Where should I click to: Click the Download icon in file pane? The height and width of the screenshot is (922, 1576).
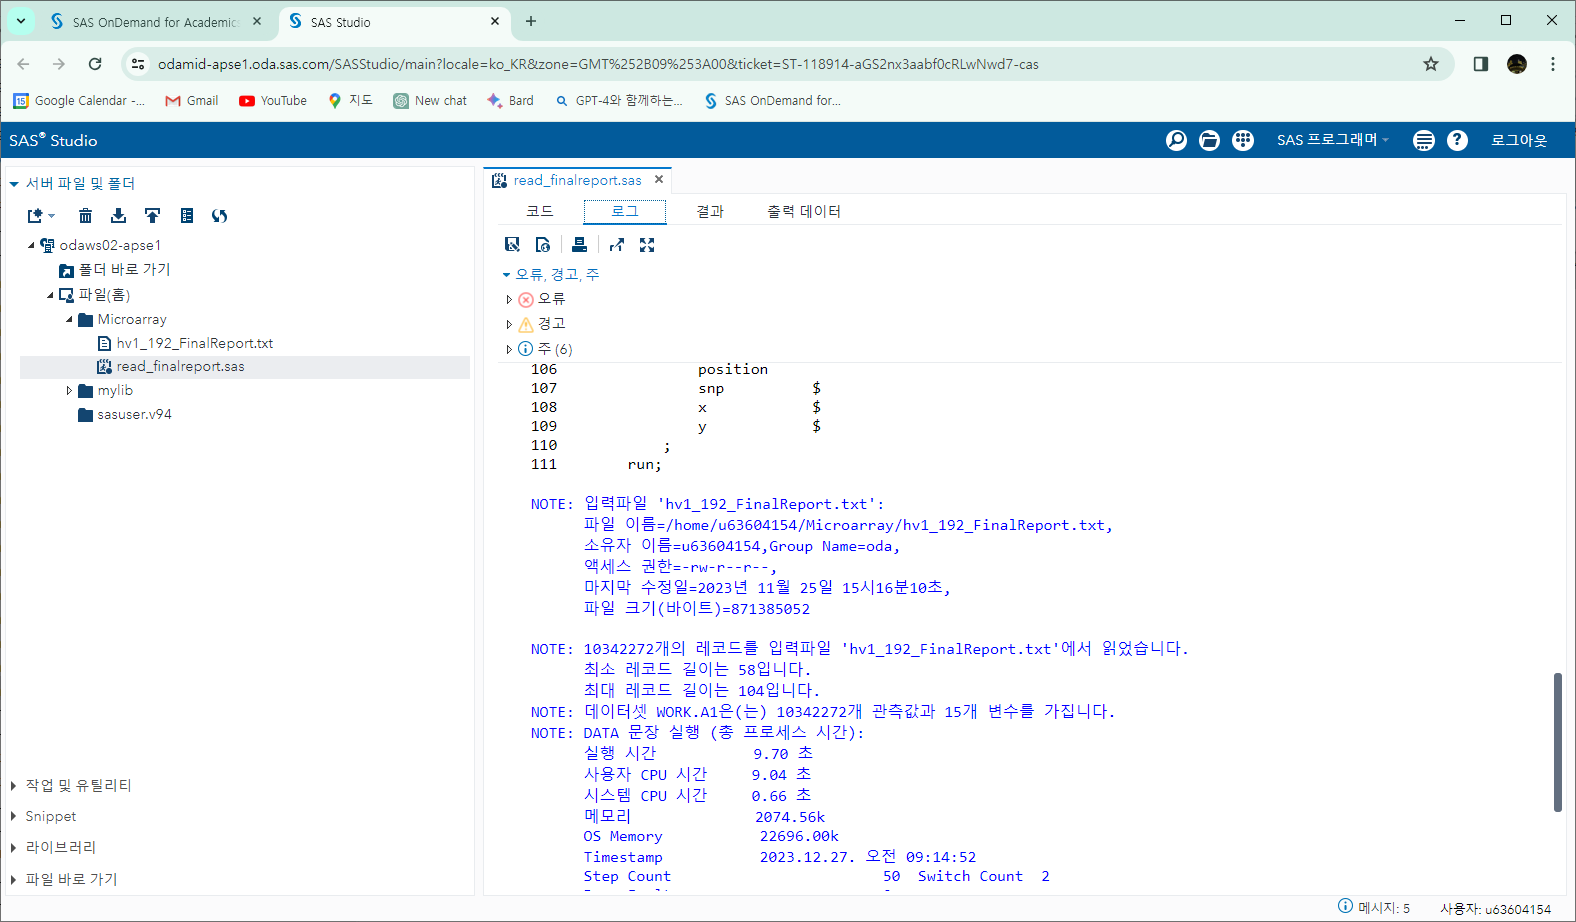tap(118, 215)
